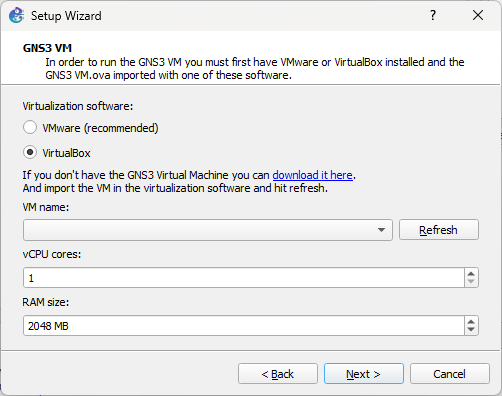
Task: Click the 'VM name:' label
Action: point(46,207)
